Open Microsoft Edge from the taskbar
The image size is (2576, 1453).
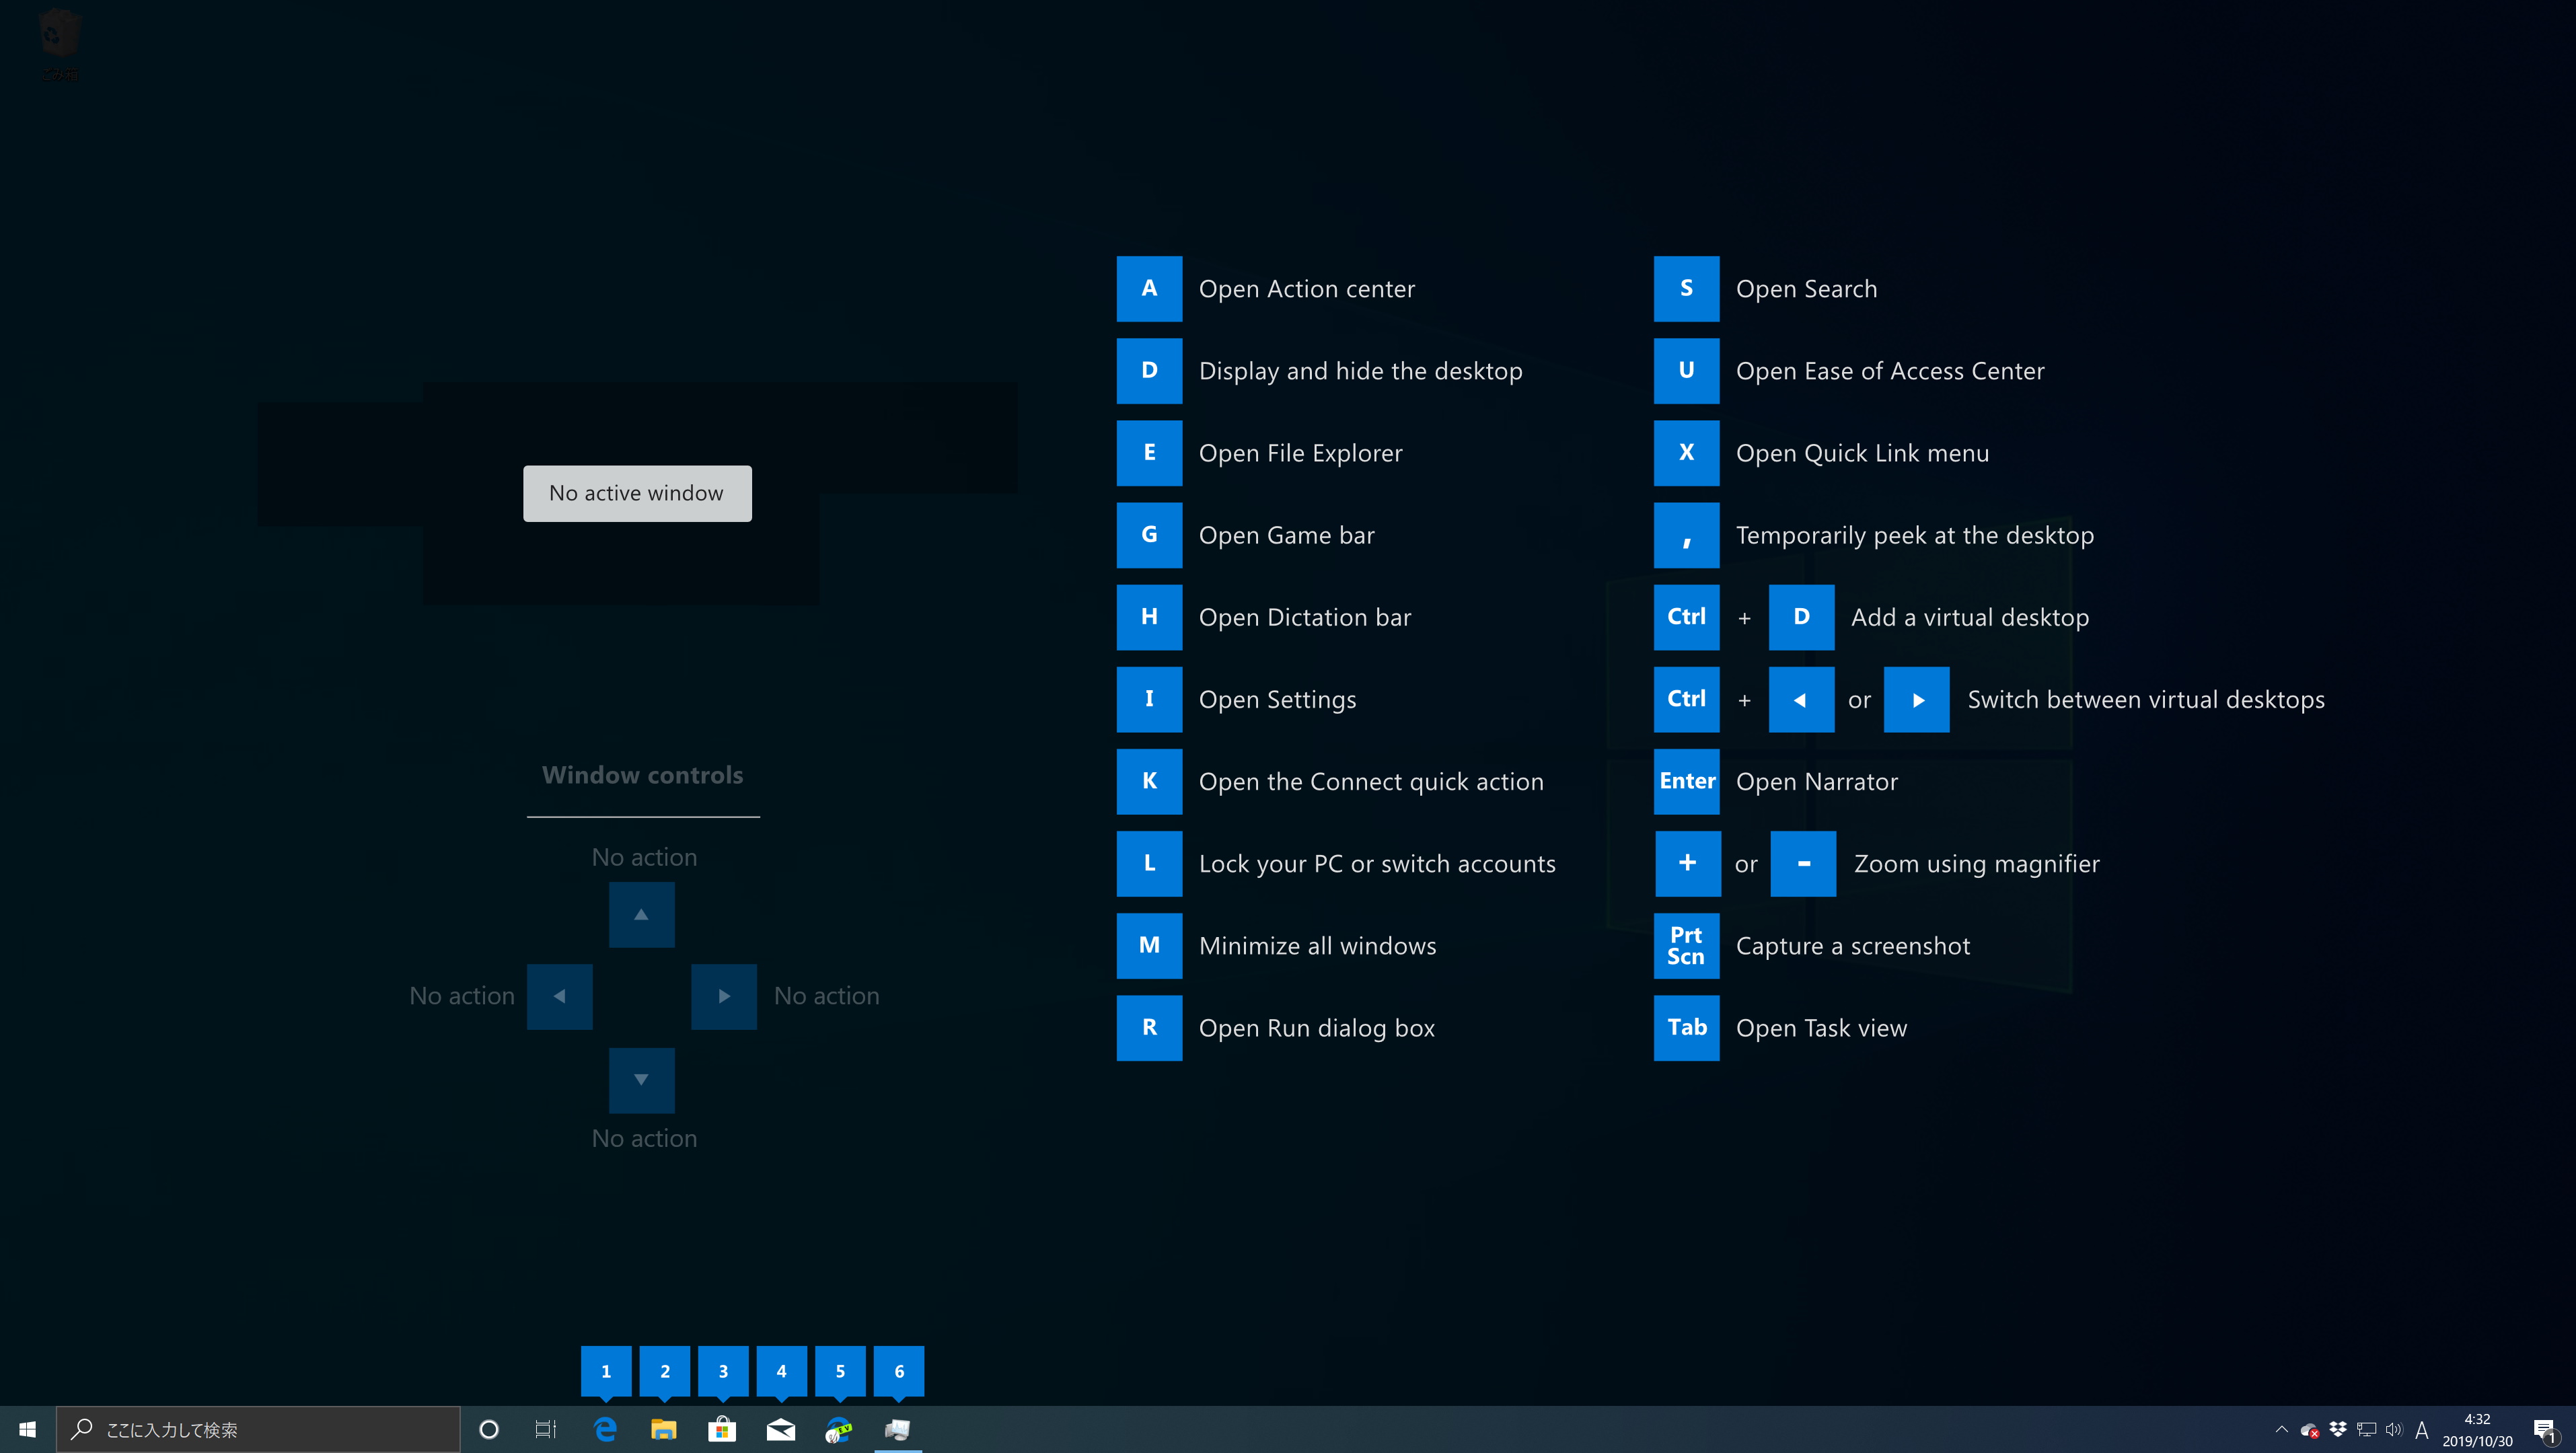[605, 1429]
